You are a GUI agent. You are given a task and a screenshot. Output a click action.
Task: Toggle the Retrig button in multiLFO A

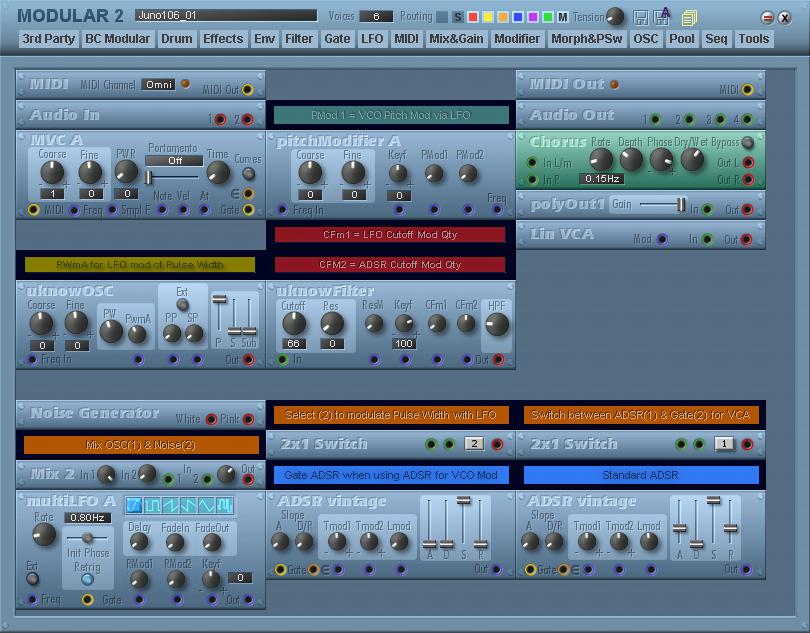point(88,578)
